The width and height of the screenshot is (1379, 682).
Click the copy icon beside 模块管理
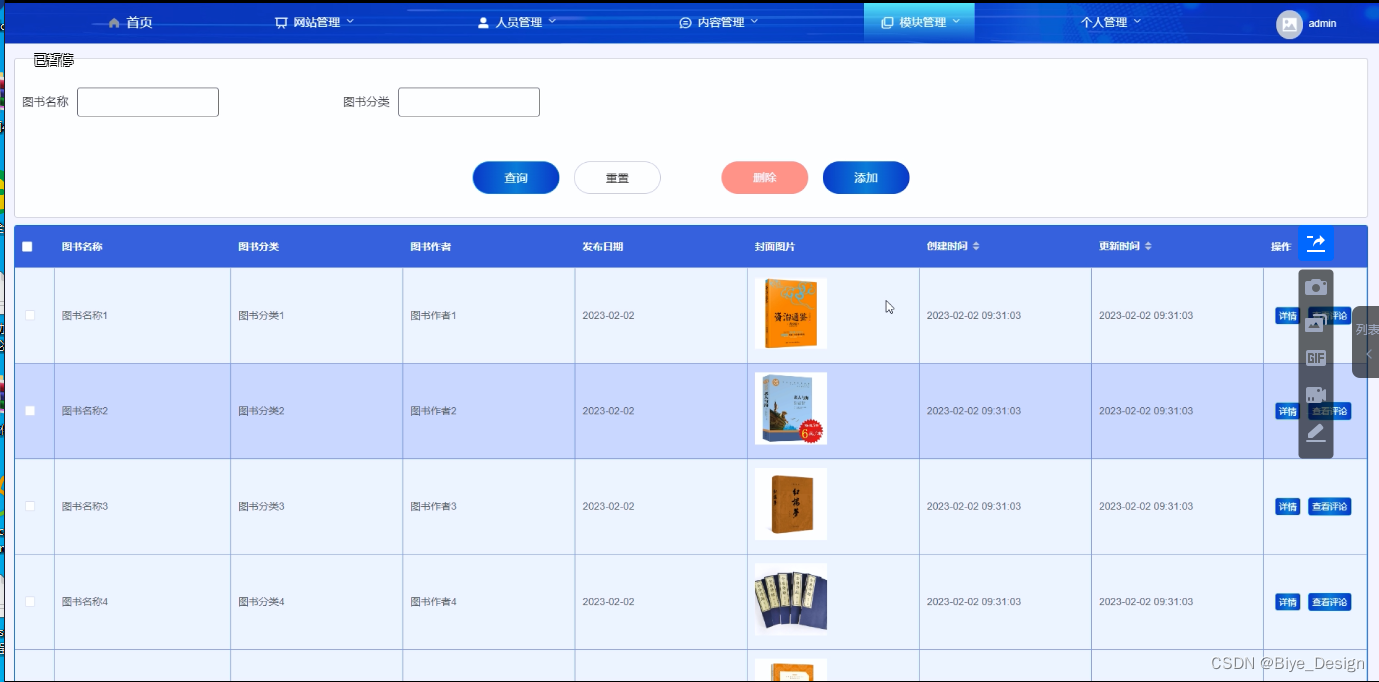click(x=887, y=23)
